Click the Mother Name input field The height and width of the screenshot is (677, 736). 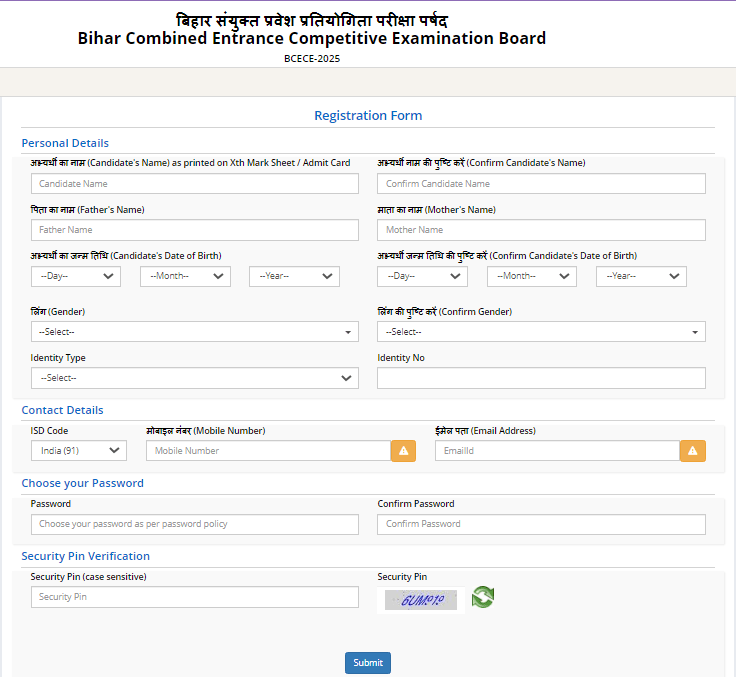pyautogui.click(x=541, y=230)
